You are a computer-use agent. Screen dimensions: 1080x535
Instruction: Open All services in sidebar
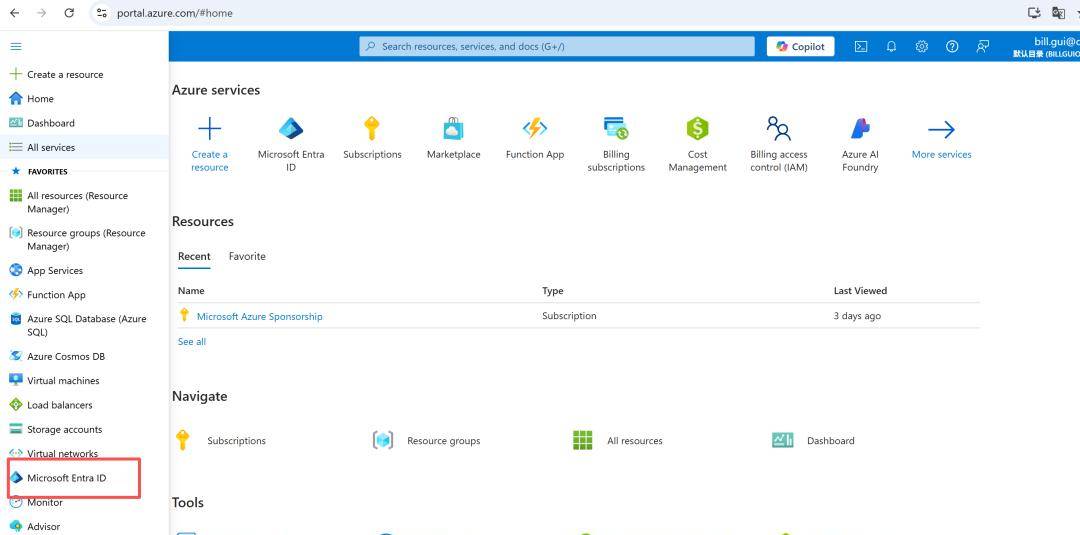pyautogui.click(x=42, y=147)
